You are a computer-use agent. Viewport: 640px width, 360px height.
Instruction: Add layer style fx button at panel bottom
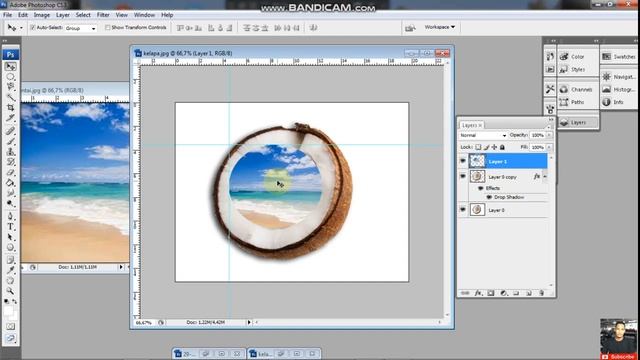point(478,293)
